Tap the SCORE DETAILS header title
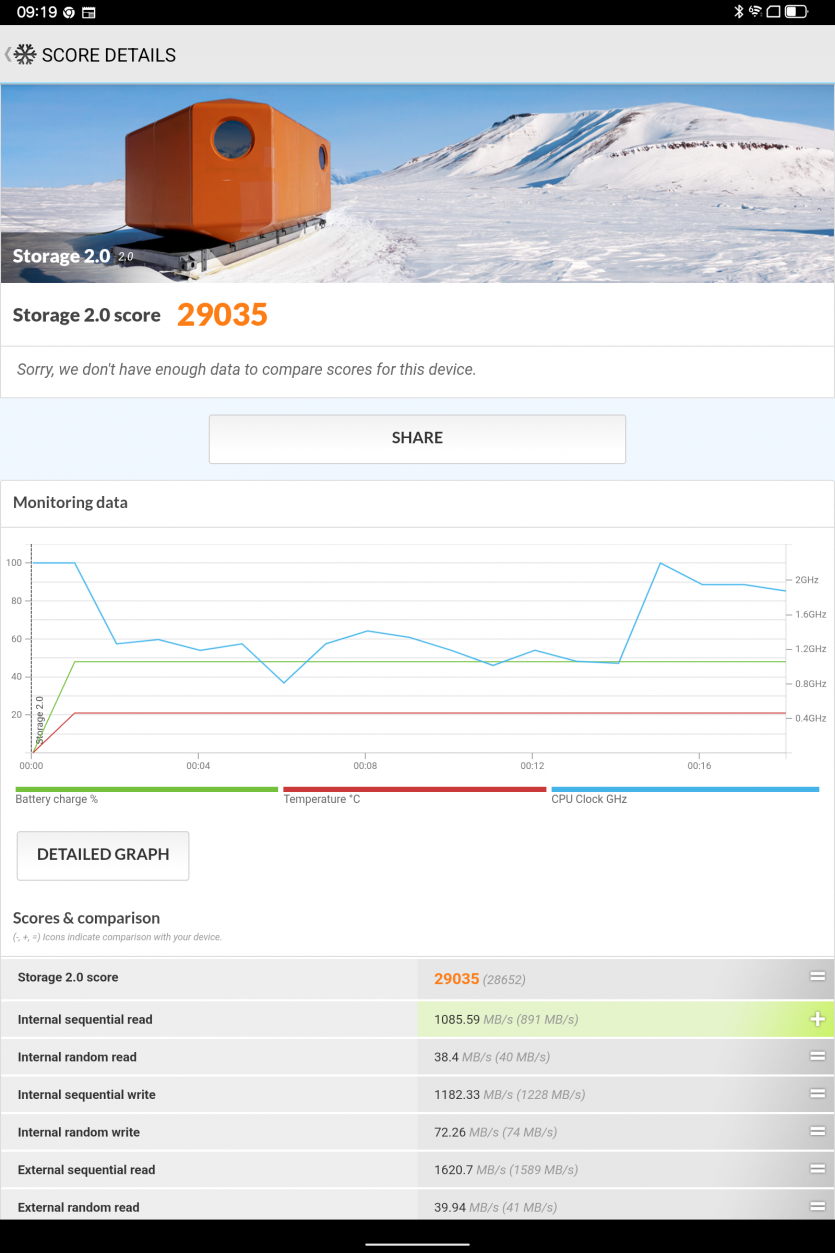 click(108, 55)
